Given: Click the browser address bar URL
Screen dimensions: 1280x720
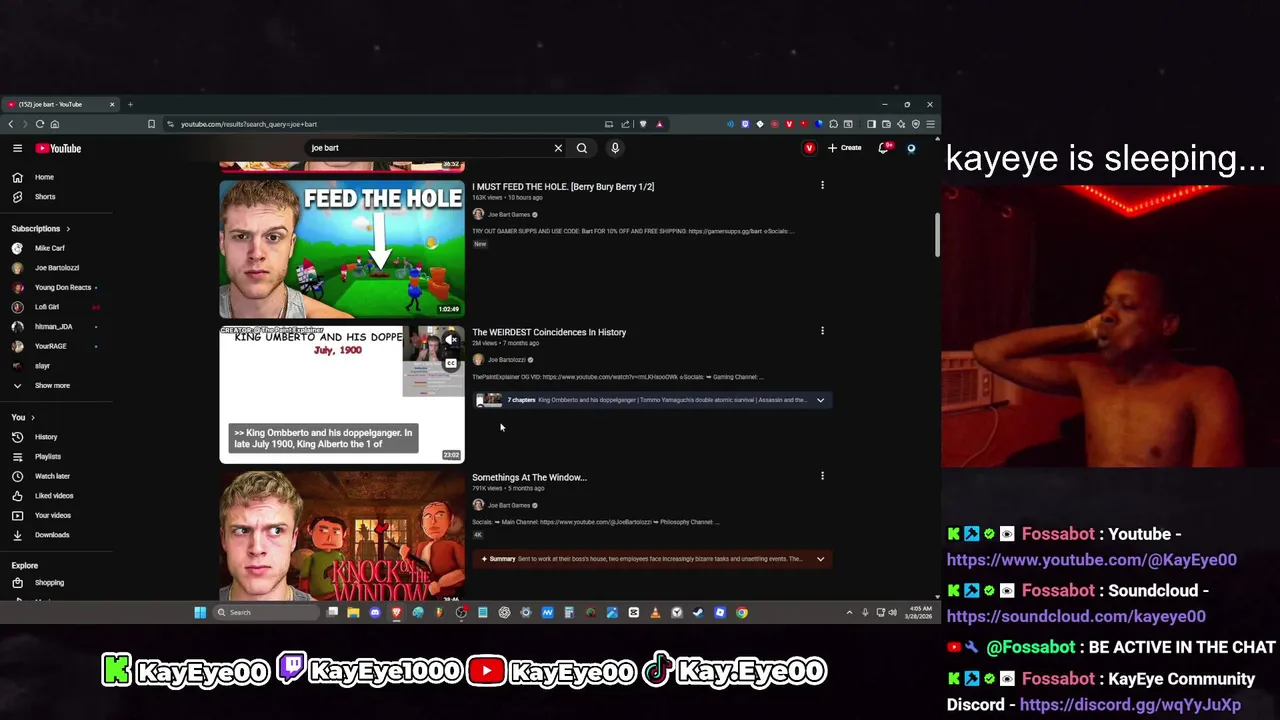Looking at the screenshot, I should [x=249, y=124].
